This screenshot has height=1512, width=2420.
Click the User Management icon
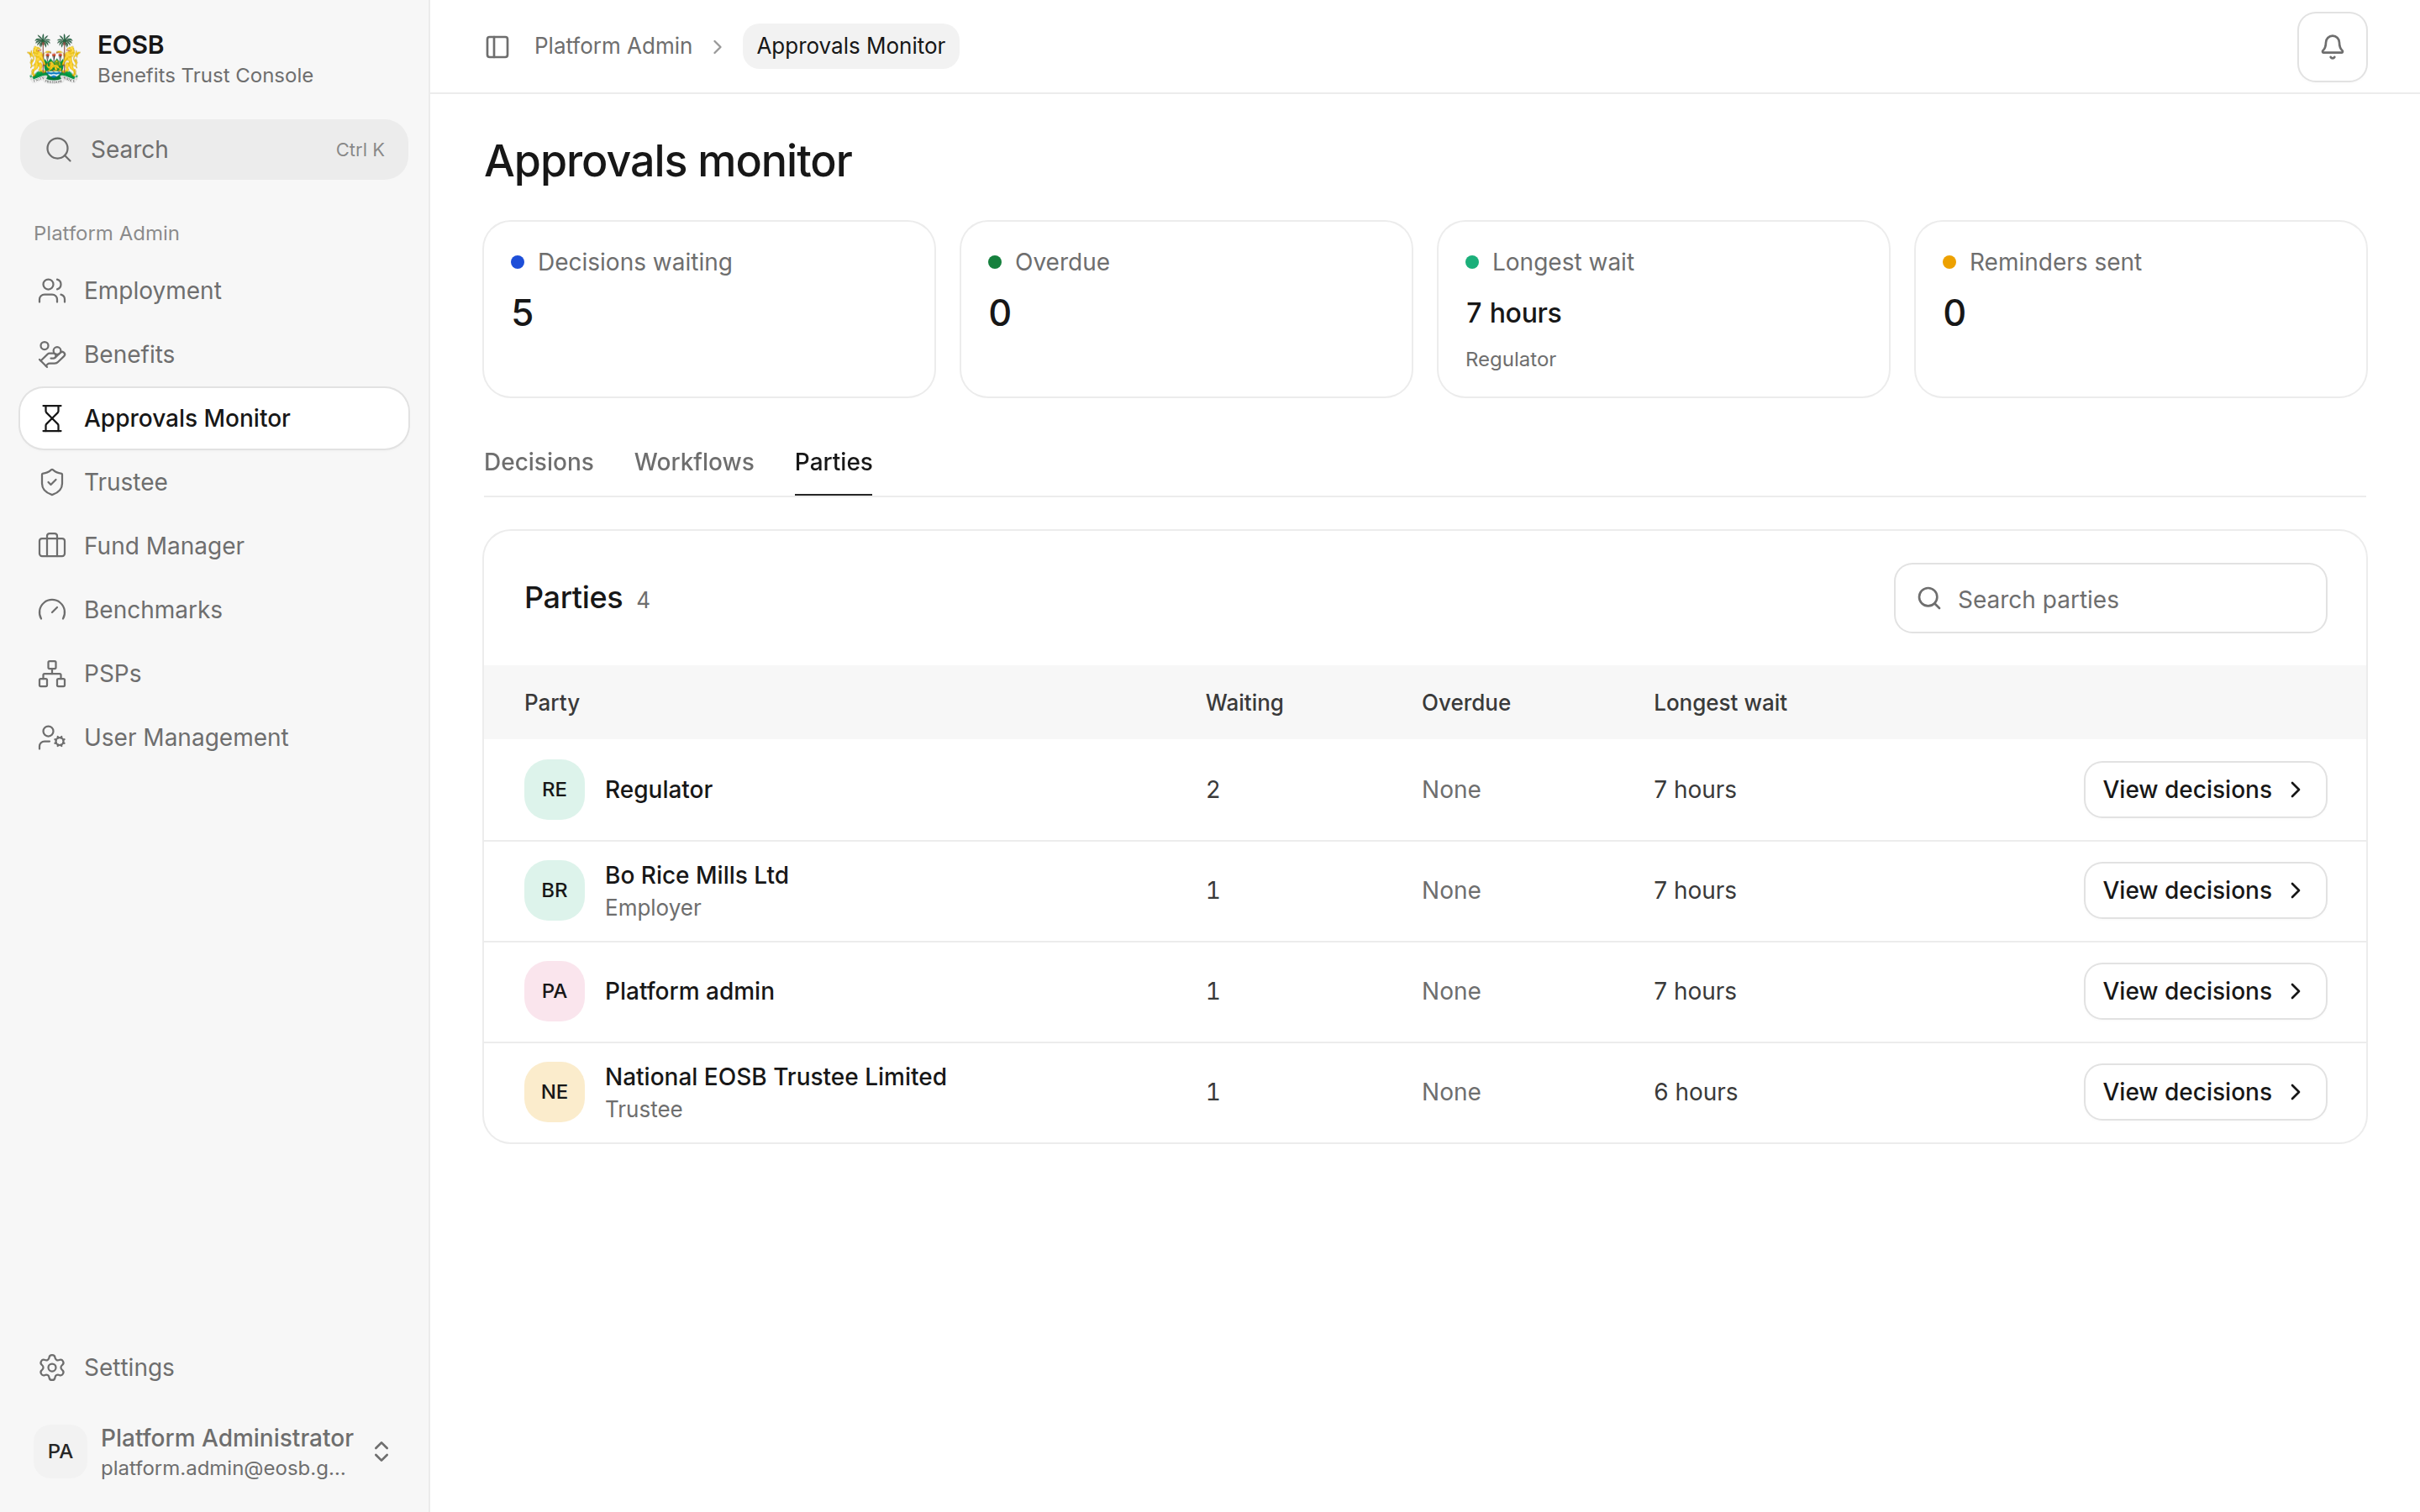pyautogui.click(x=52, y=738)
